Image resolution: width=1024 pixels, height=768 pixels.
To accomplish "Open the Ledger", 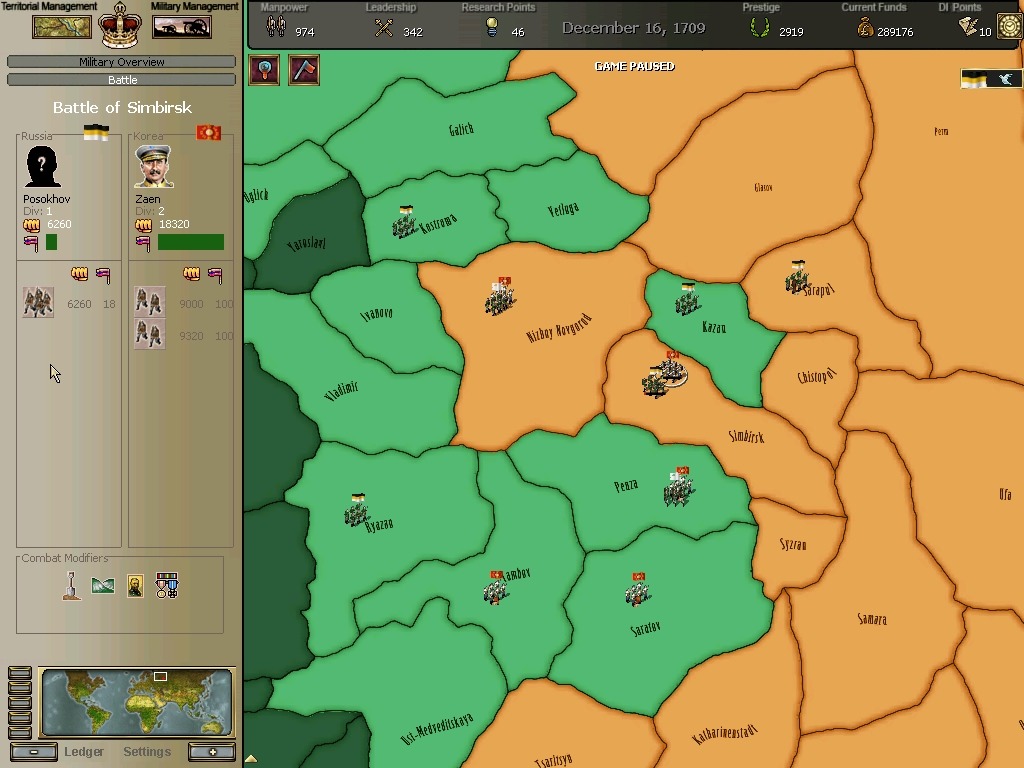I will click(x=84, y=752).
